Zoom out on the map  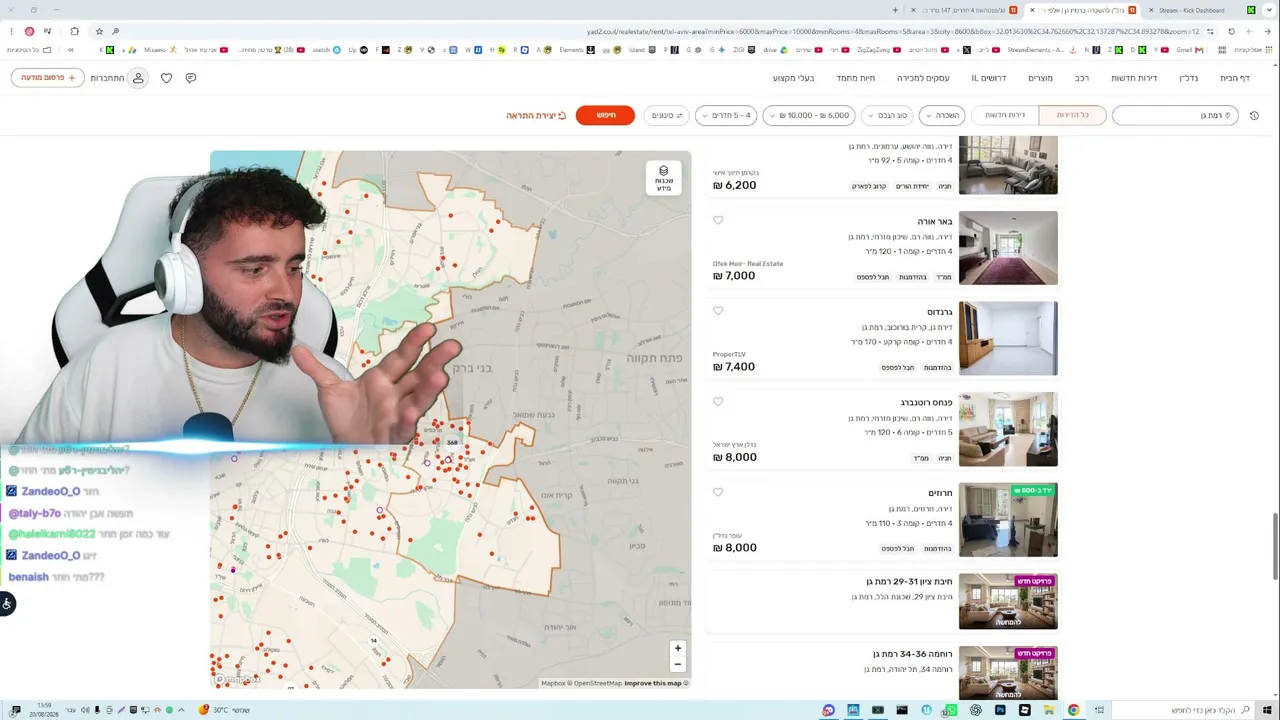pos(678,664)
